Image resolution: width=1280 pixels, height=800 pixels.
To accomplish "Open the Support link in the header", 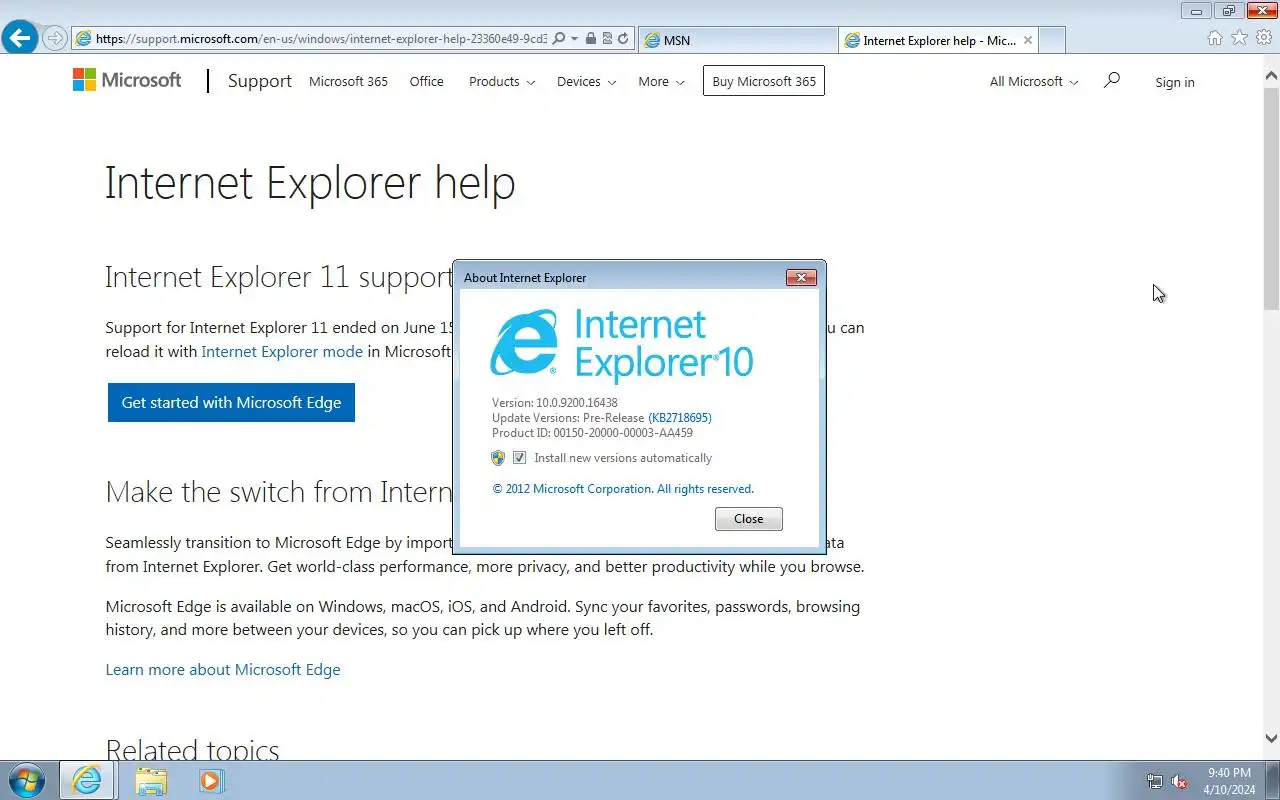I will [x=260, y=81].
